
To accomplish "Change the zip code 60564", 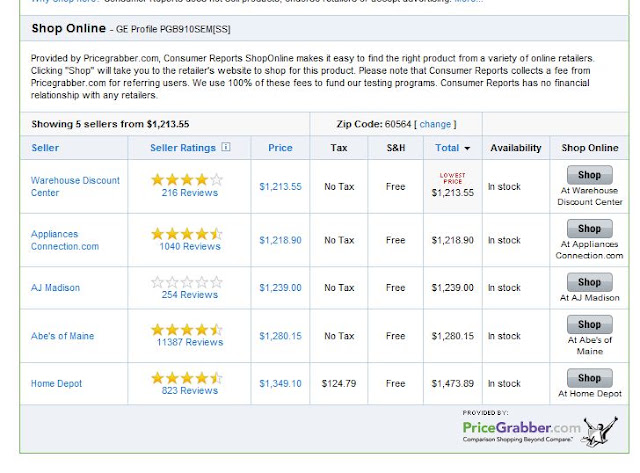I will click(435, 124).
